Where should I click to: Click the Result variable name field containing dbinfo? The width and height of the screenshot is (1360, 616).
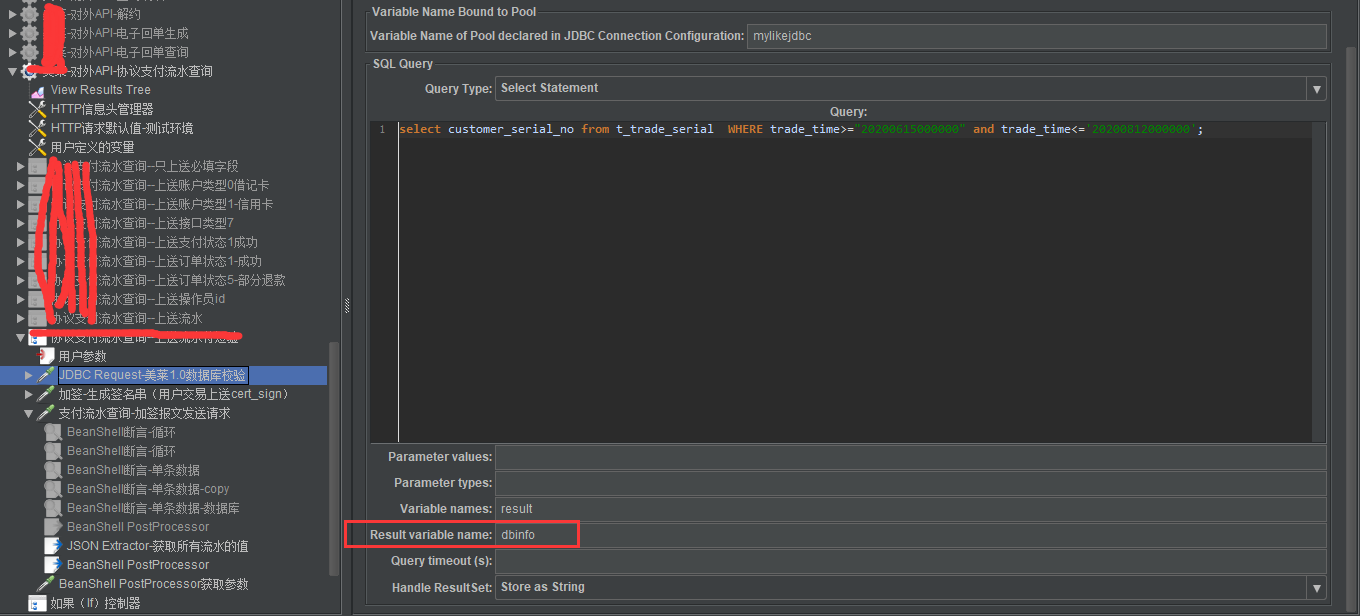click(x=910, y=535)
